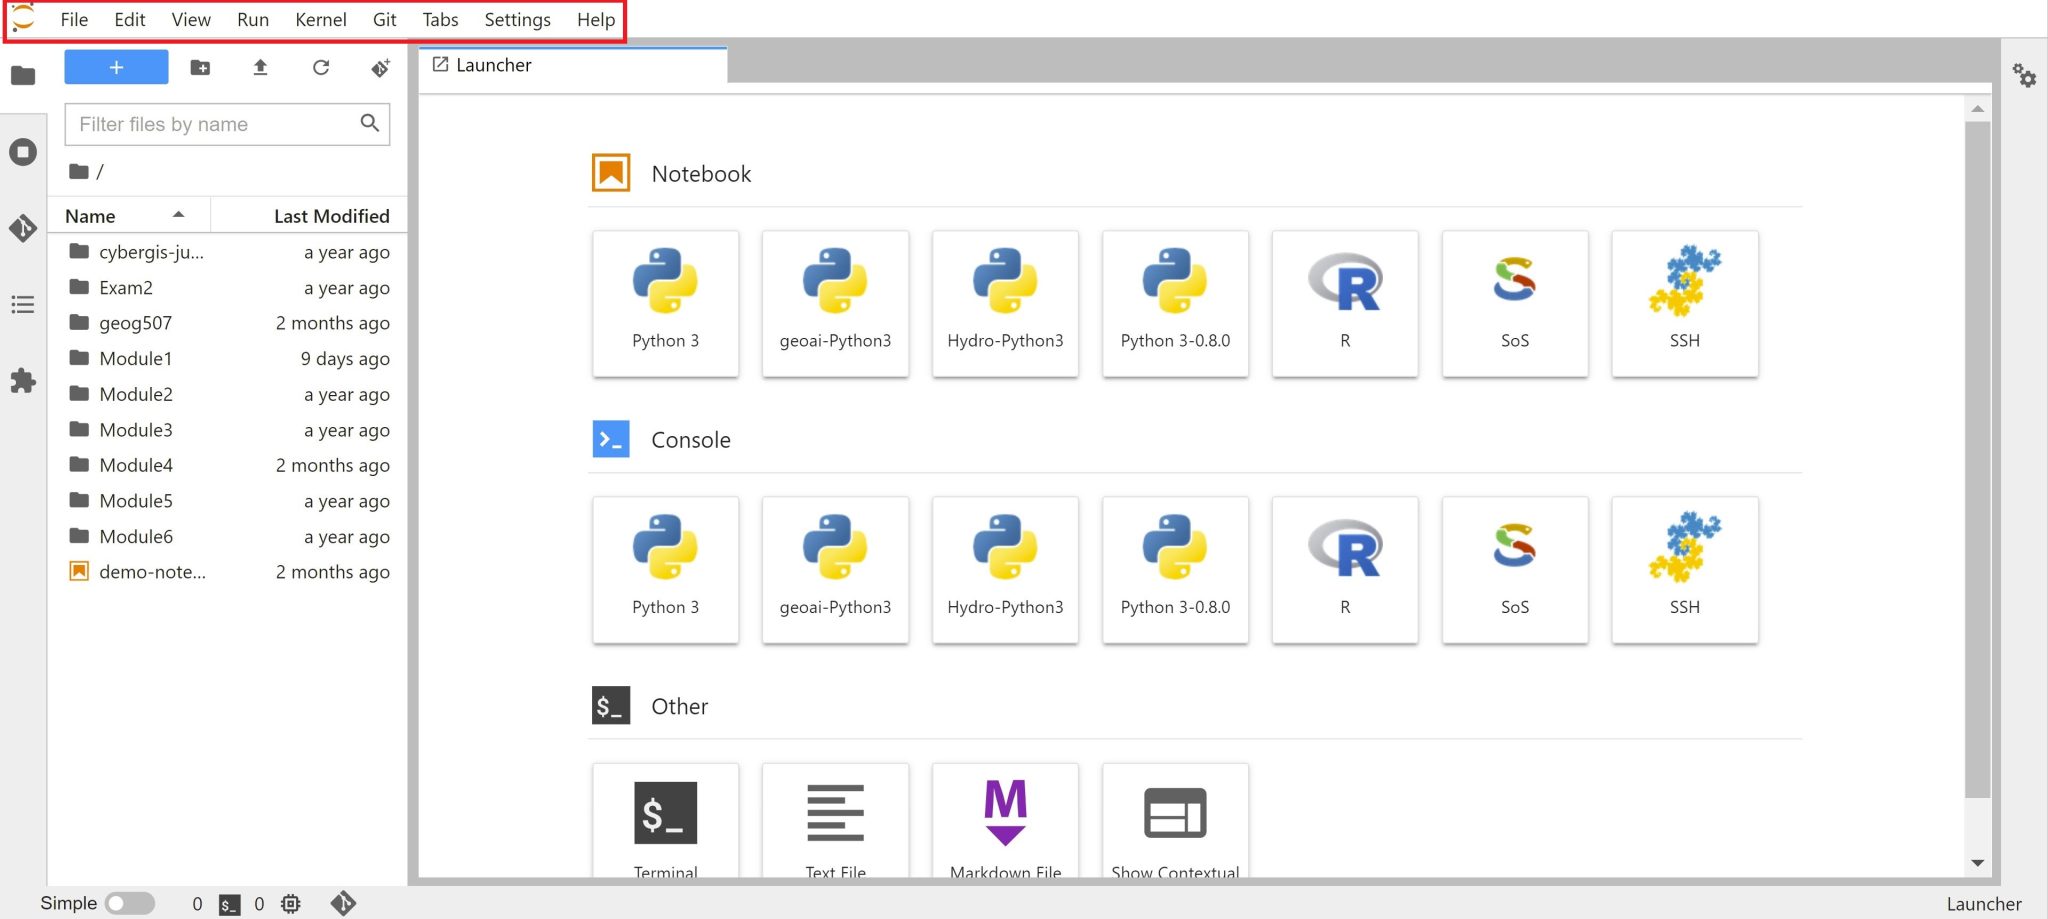This screenshot has width=2048, height=919.
Task: Open the Kernel menu
Action: click(x=320, y=20)
